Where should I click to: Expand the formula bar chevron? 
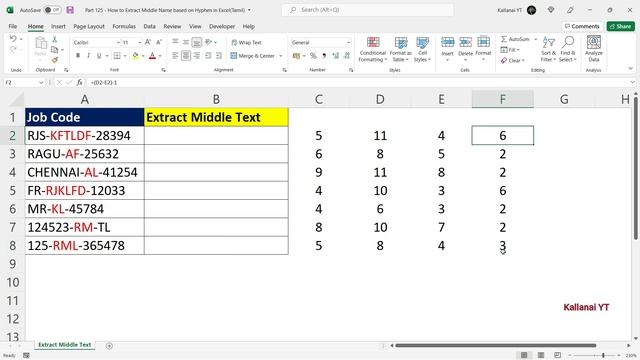(x=632, y=82)
